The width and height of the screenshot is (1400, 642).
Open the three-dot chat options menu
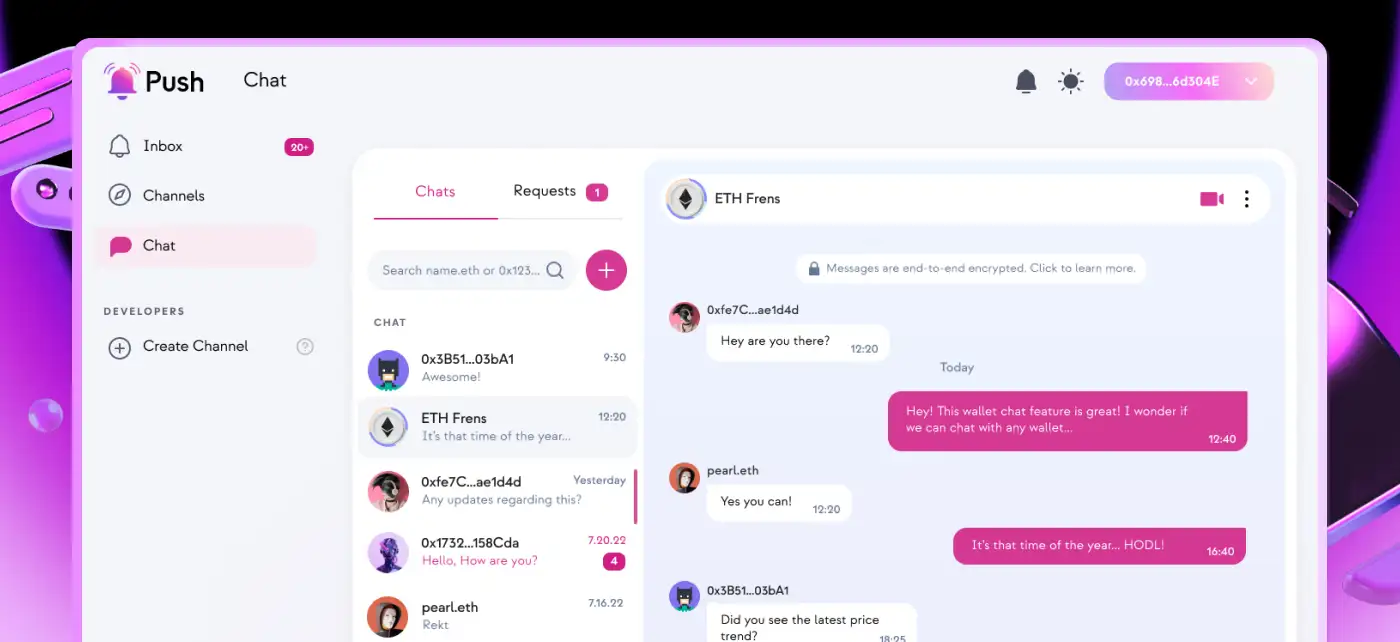(1246, 199)
